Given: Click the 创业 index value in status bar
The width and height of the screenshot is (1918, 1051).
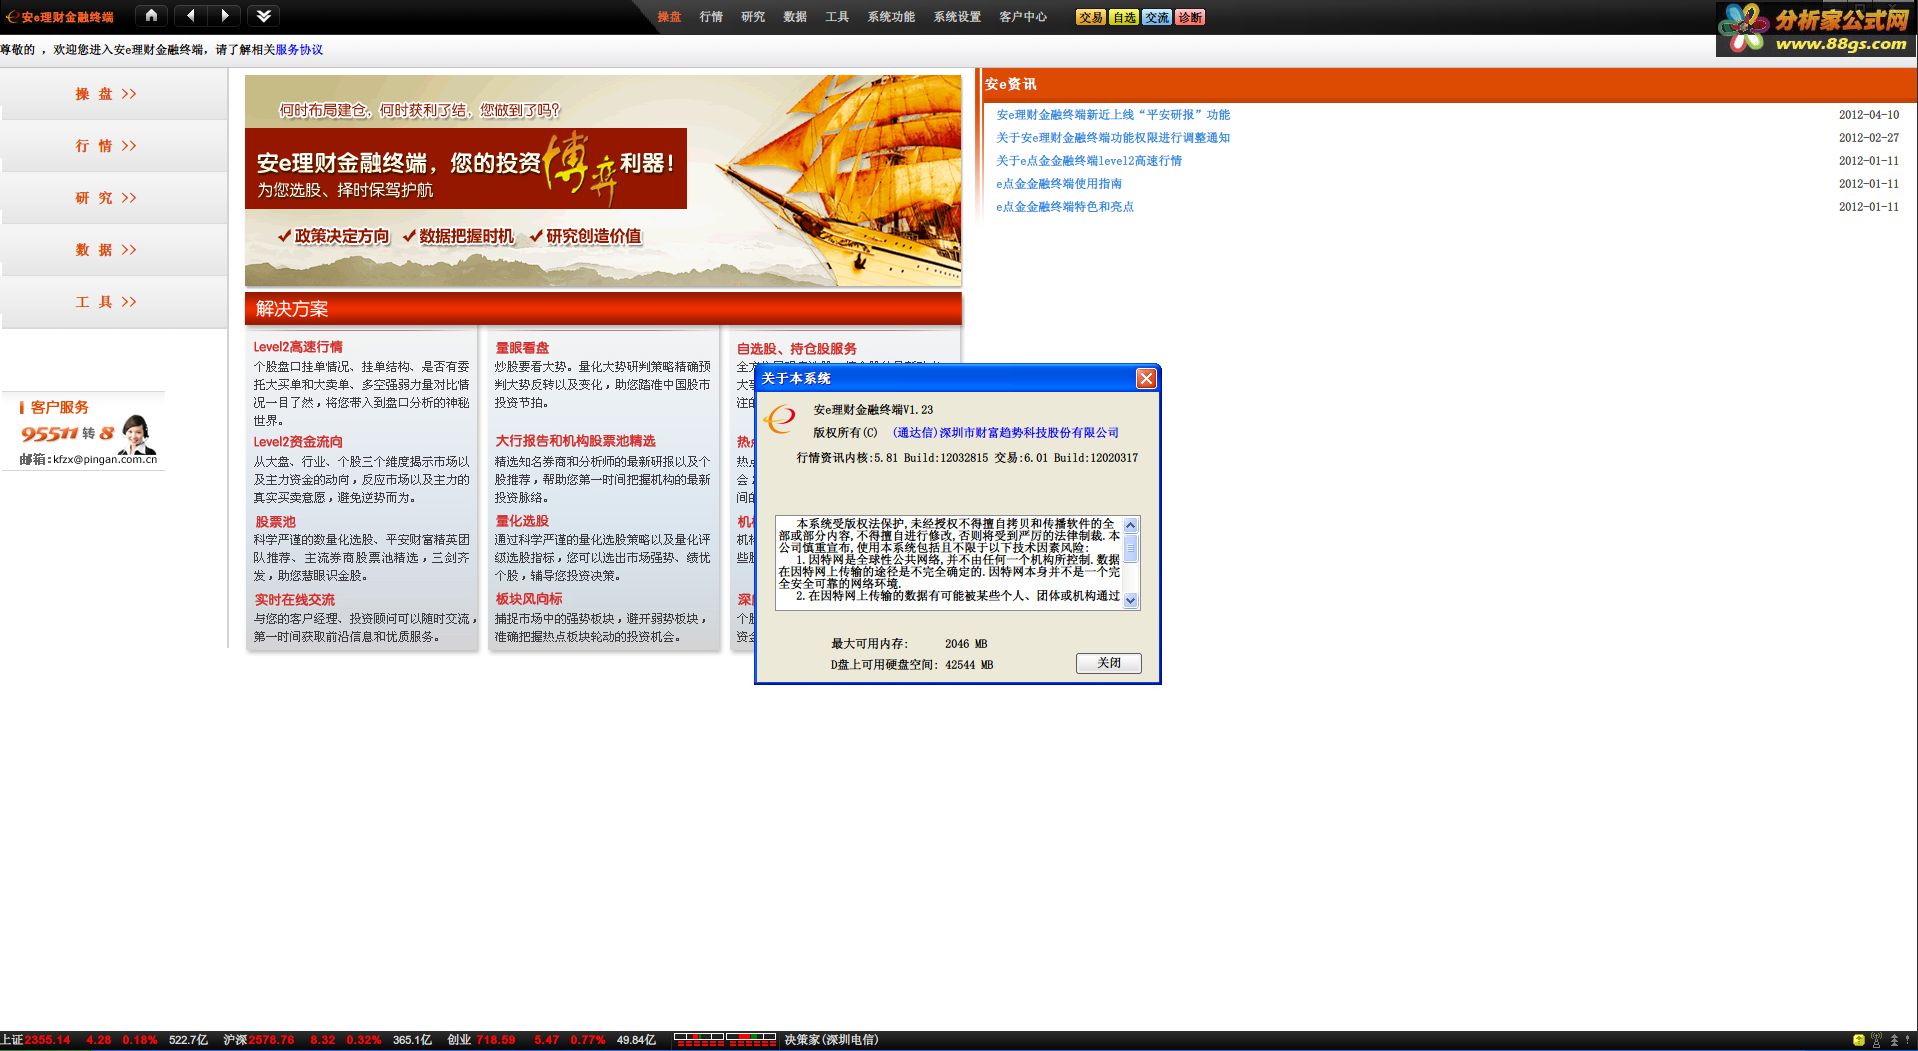Looking at the screenshot, I should pos(495,1040).
